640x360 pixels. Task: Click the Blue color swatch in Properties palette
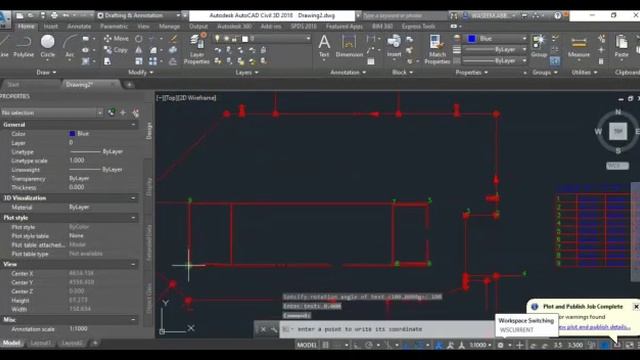72,133
